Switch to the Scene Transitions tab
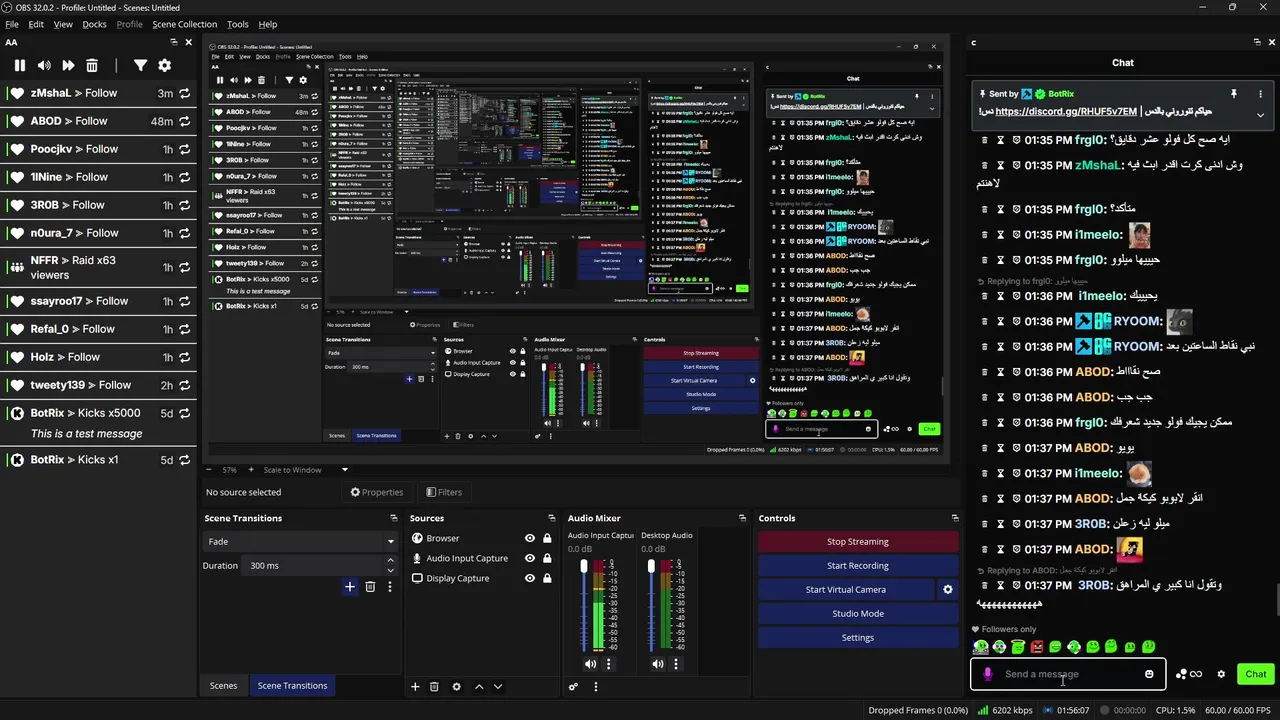Viewport: 1280px width, 720px height. coord(292,686)
